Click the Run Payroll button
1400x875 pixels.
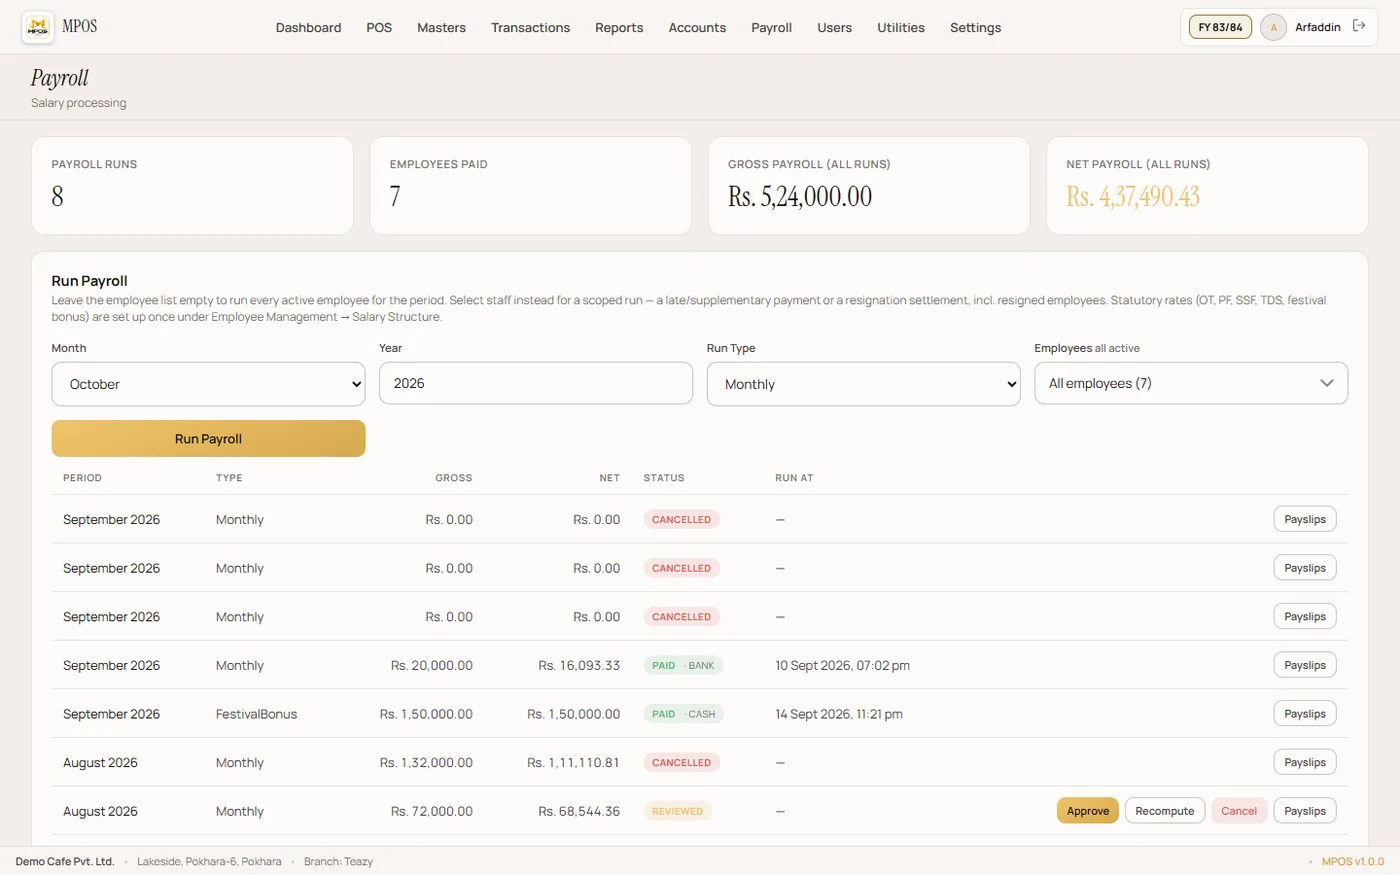pyautogui.click(x=208, y=439)
